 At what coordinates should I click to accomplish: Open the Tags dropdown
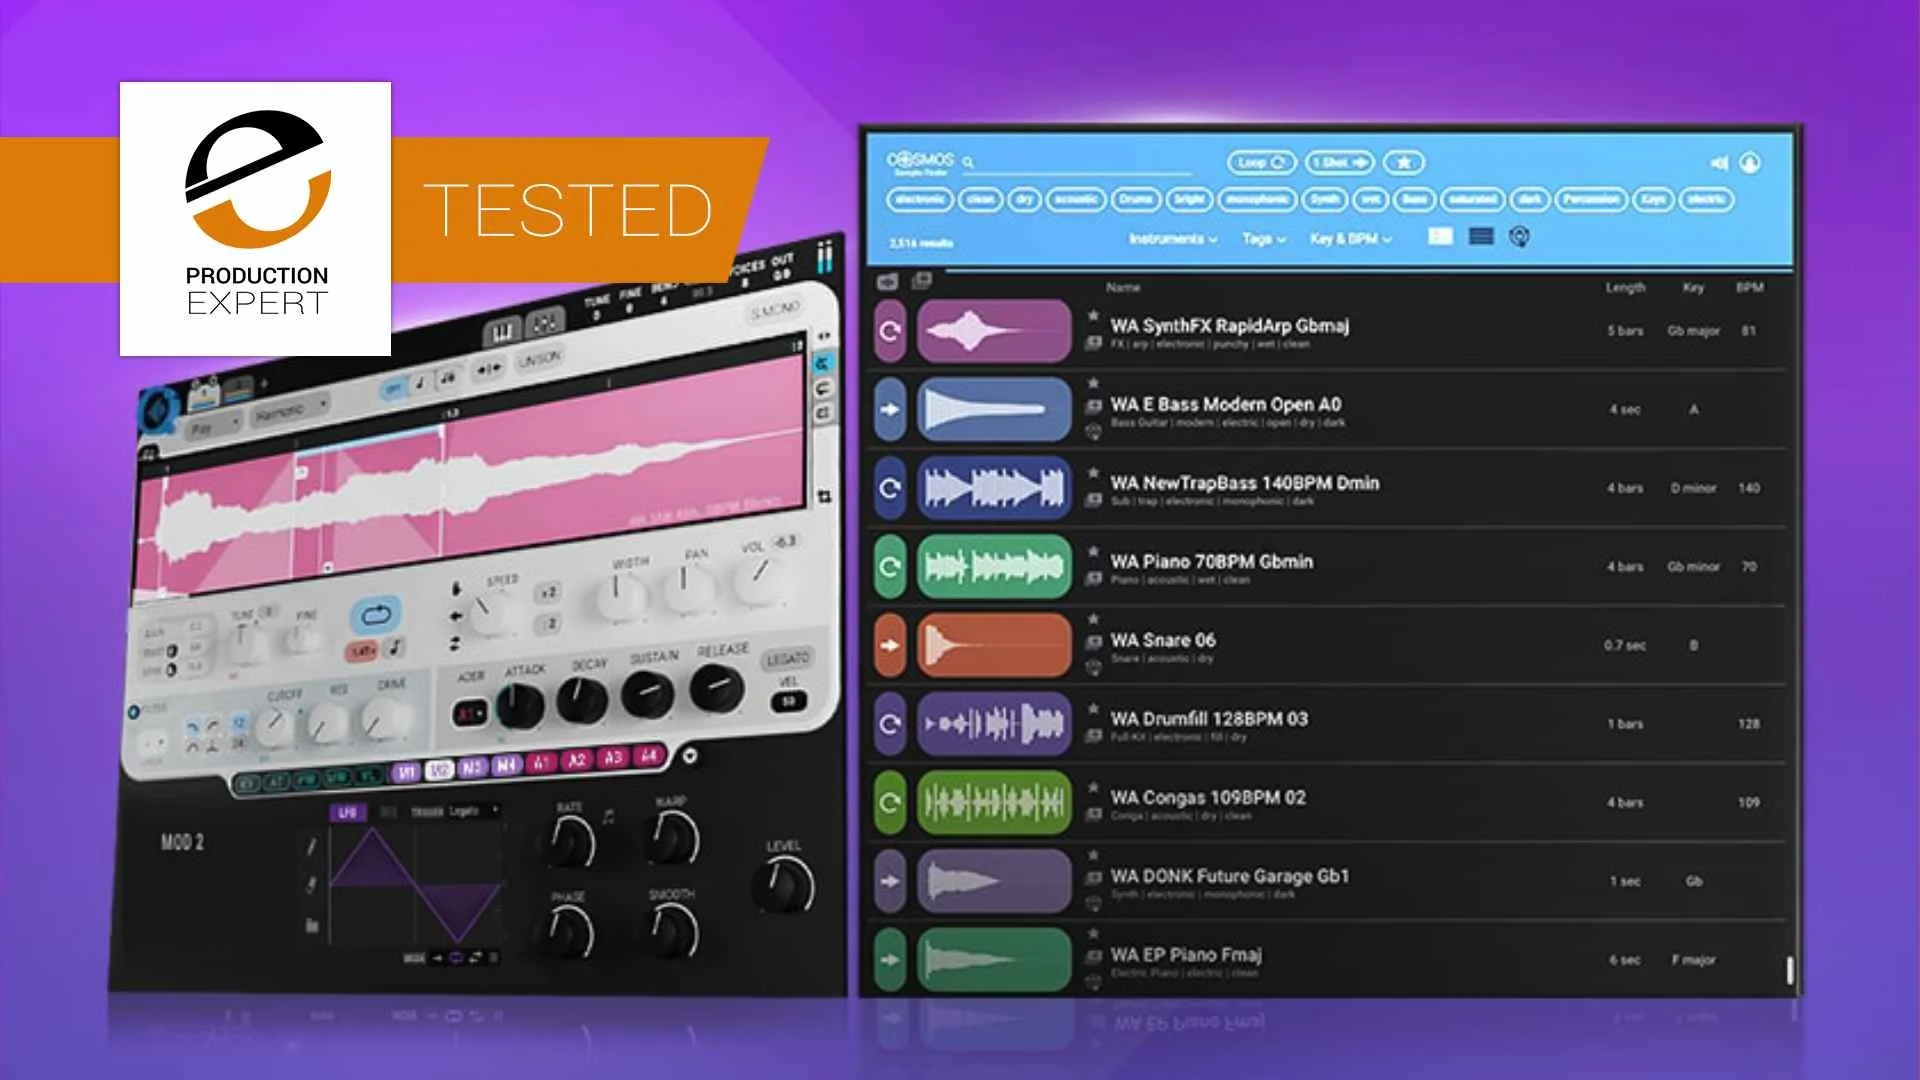pos(1263,239)
